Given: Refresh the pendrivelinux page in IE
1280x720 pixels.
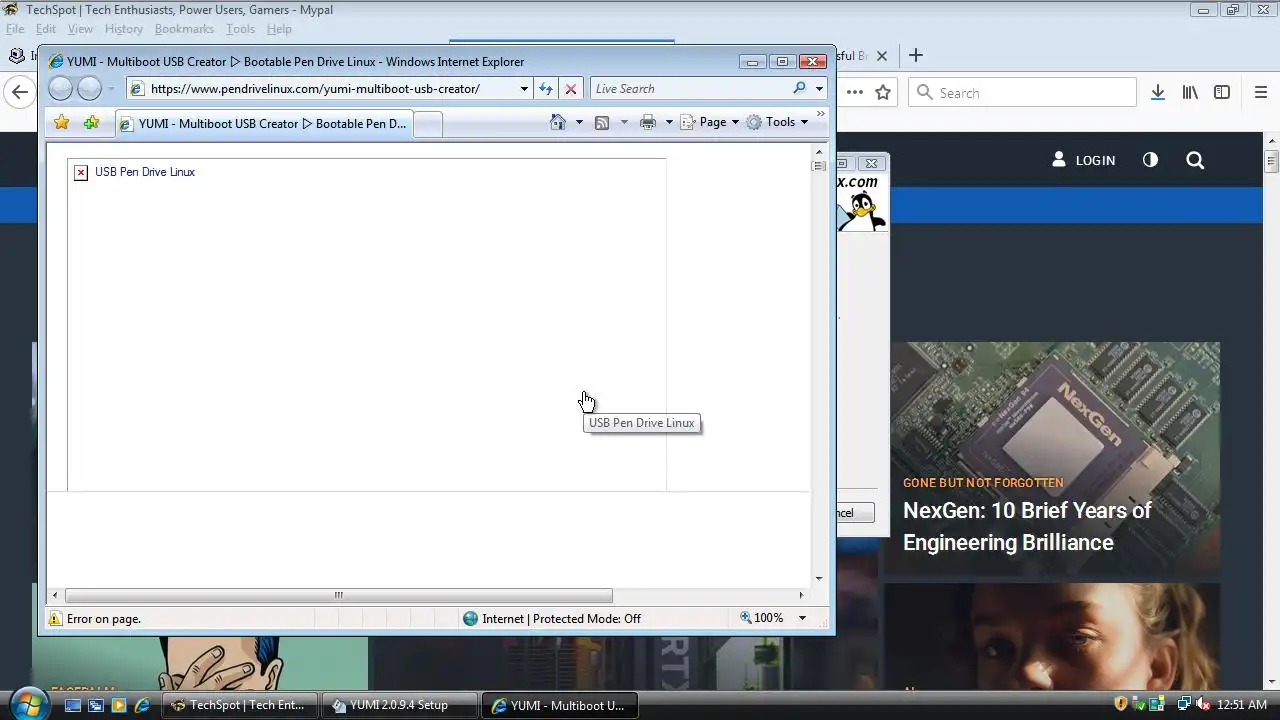Looking at the screenshot, I should pos(546,88).
